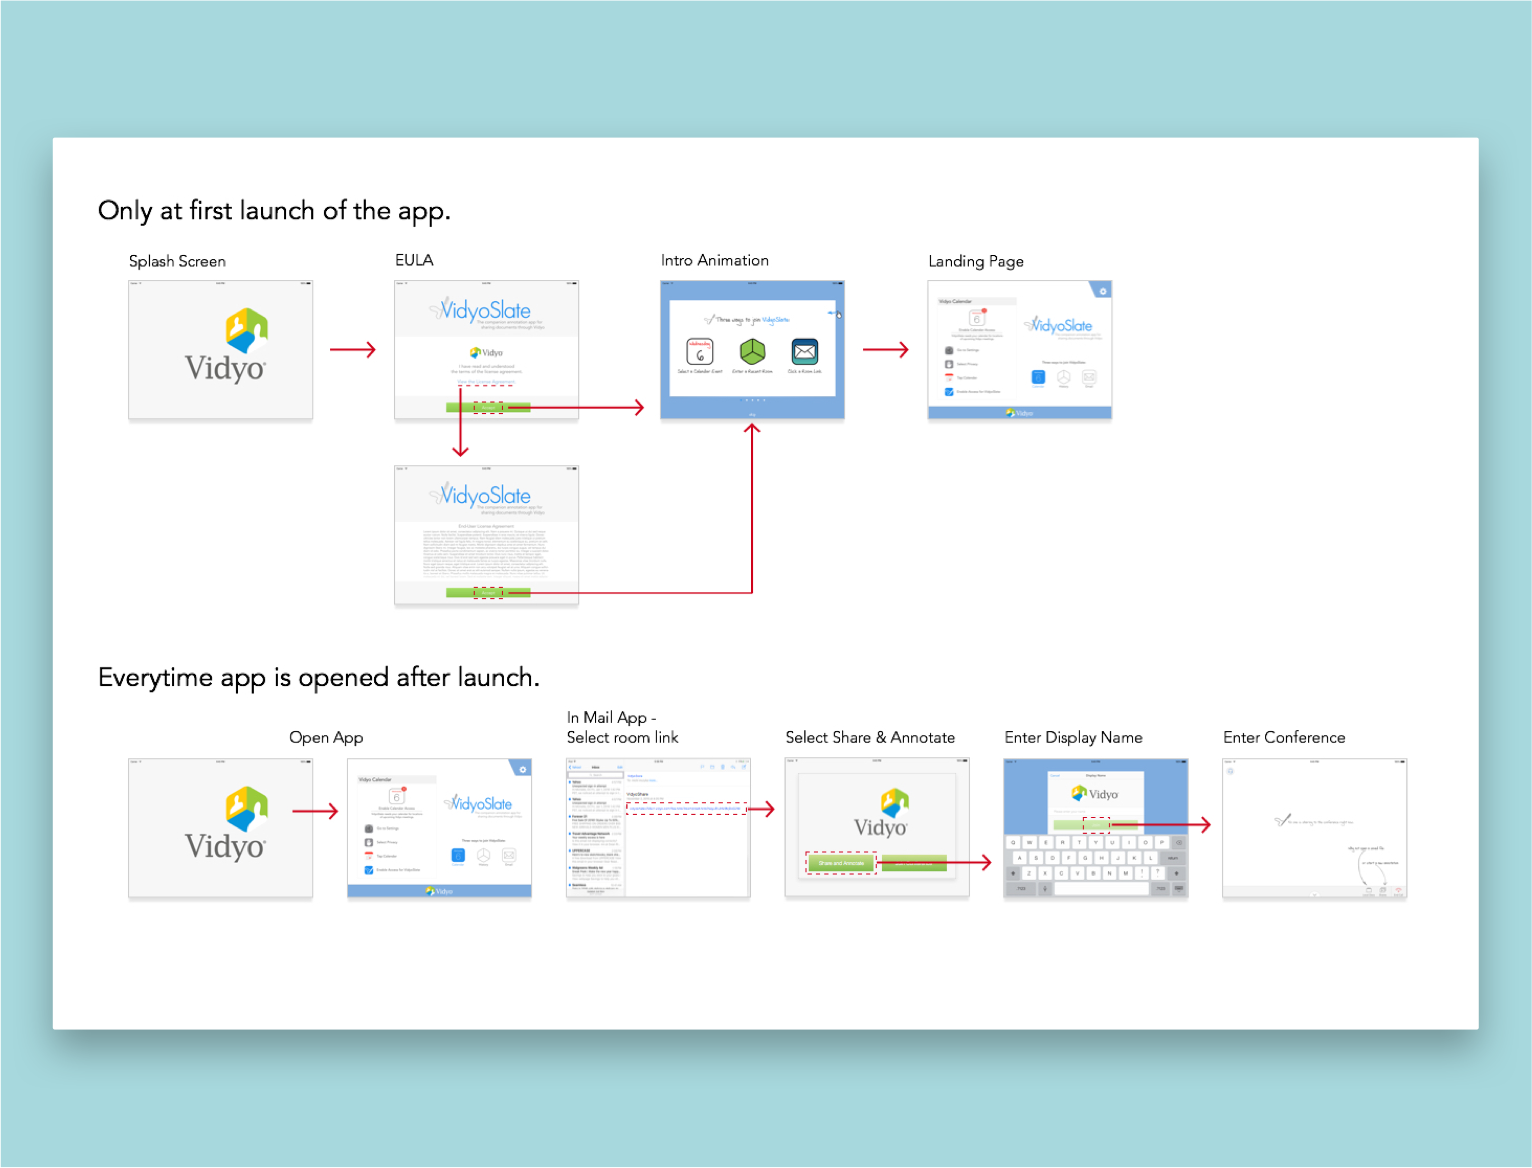This screenshot has height=1168, width=1532.
Task: Click the "Landing Page" heading label
Action: 976,261
